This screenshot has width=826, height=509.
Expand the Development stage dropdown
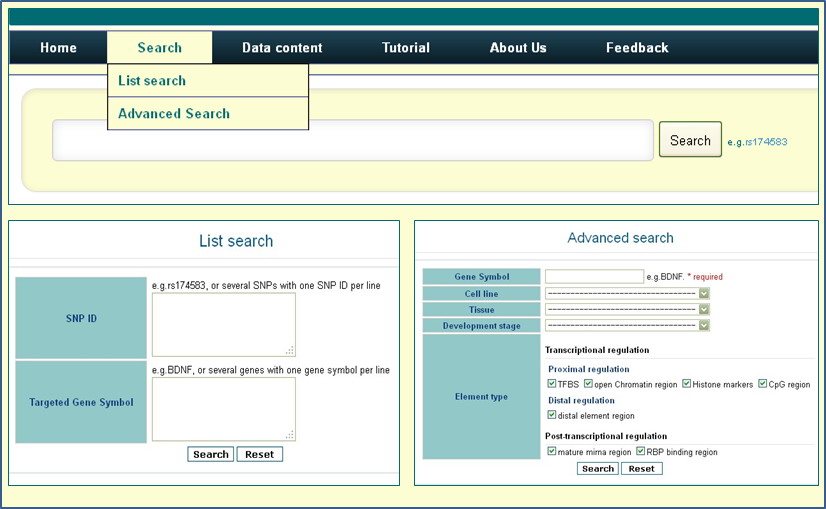pos(627,326)
